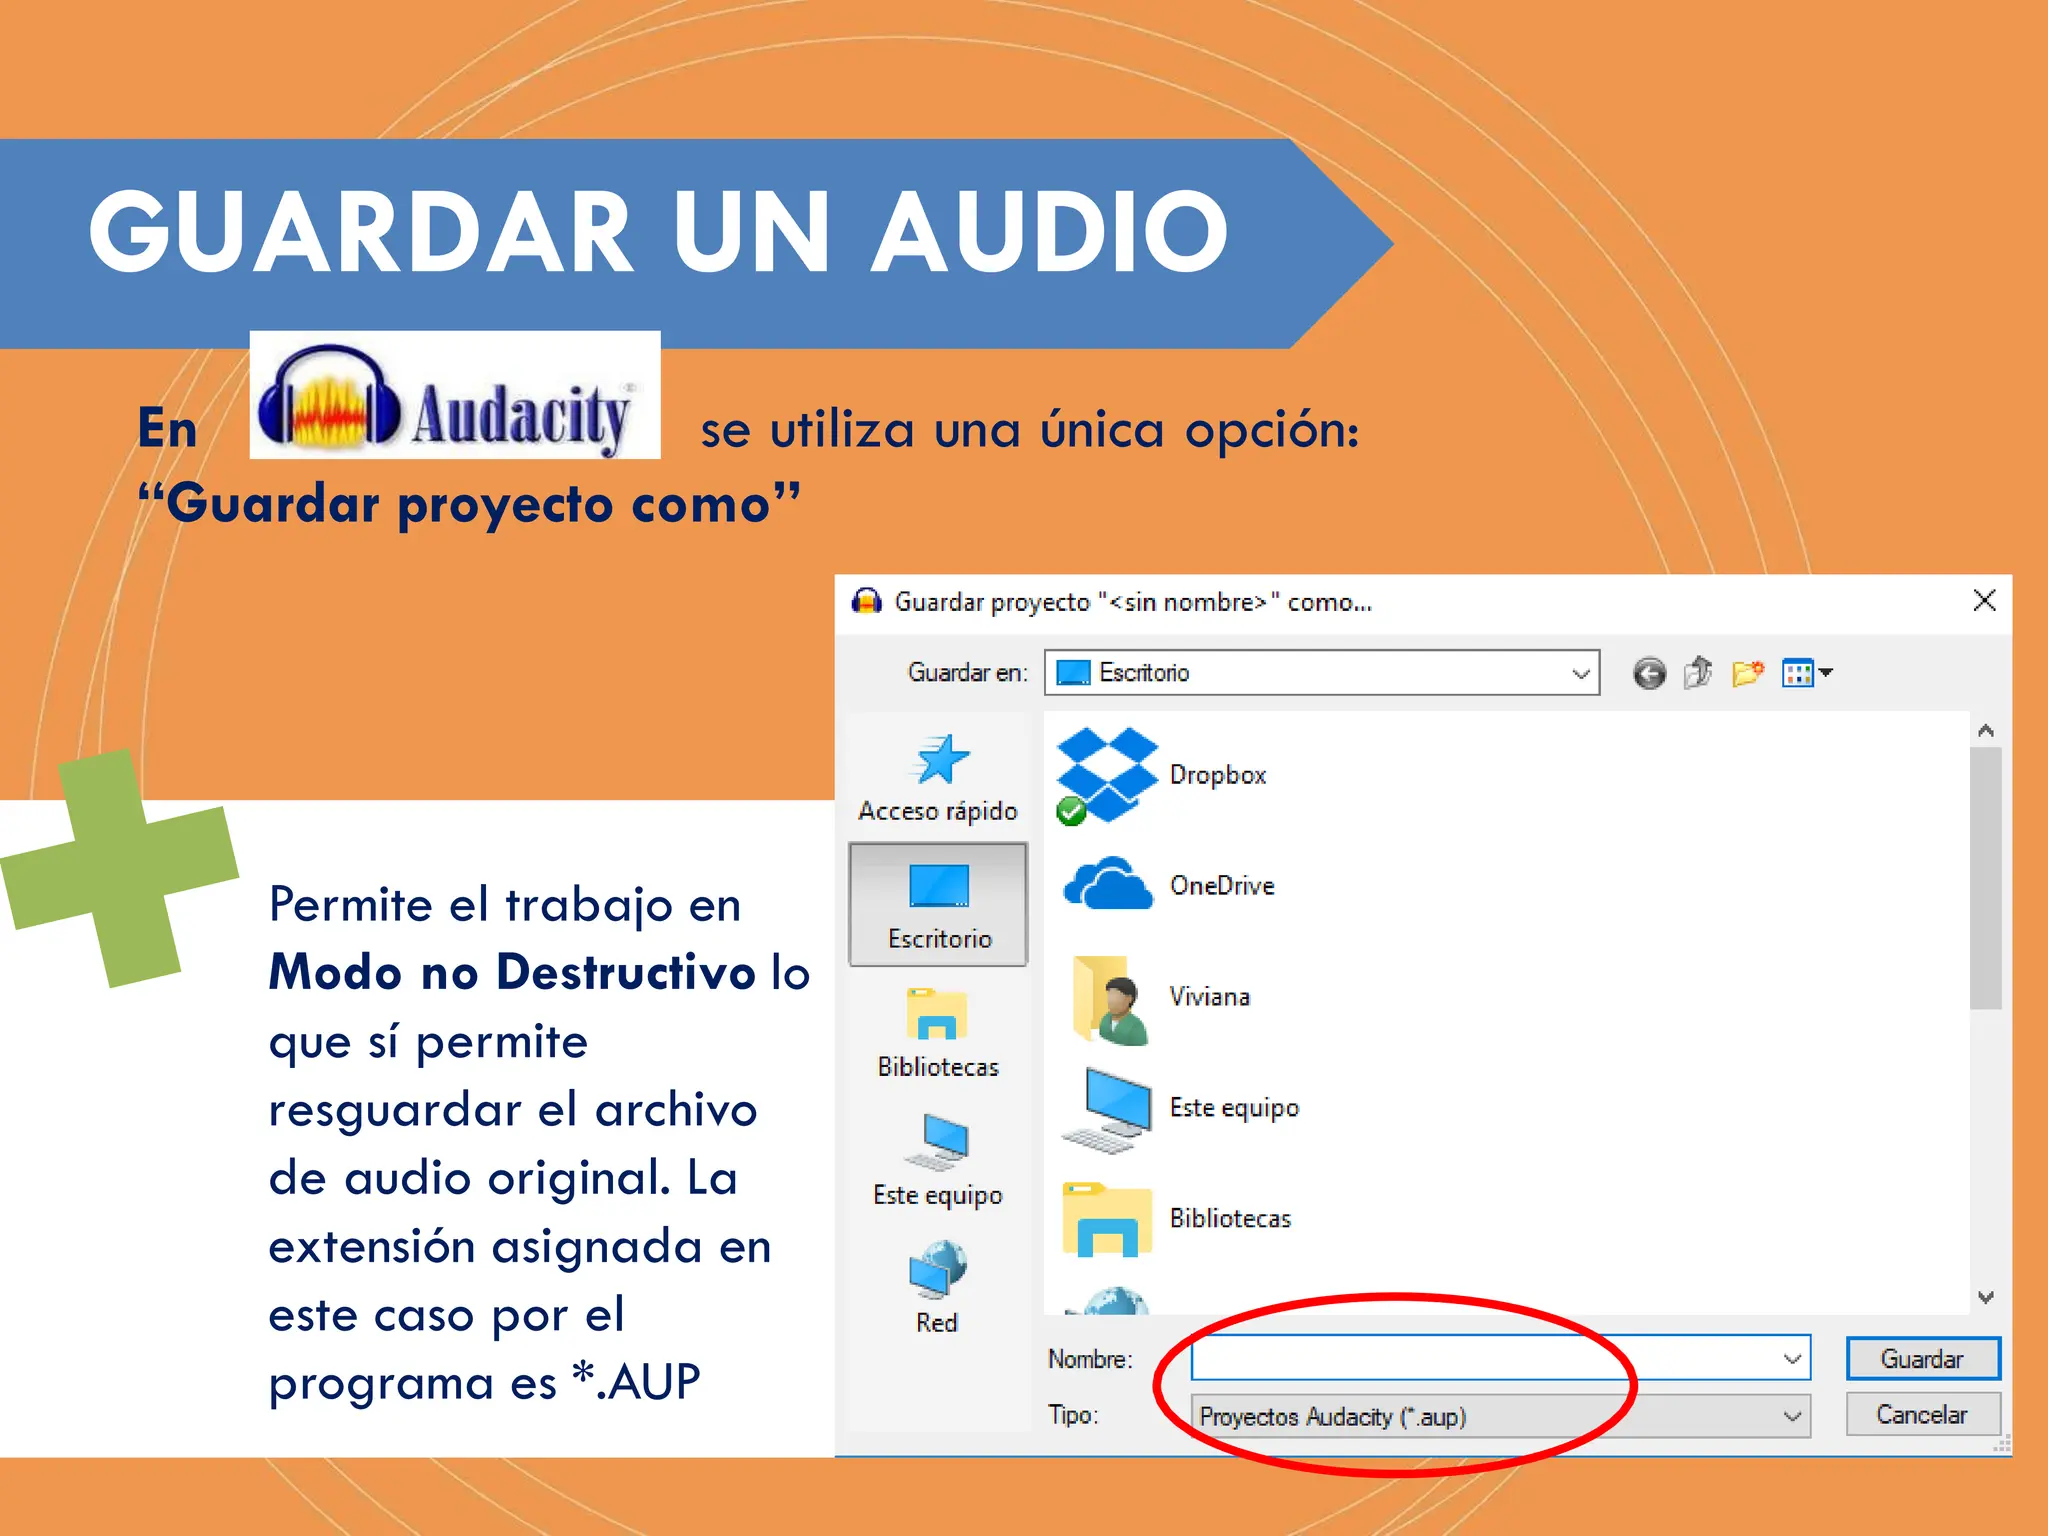Close the Guardar proyecto dialog
This screenshot has height=1536, width=2048.
point(1984,600)
